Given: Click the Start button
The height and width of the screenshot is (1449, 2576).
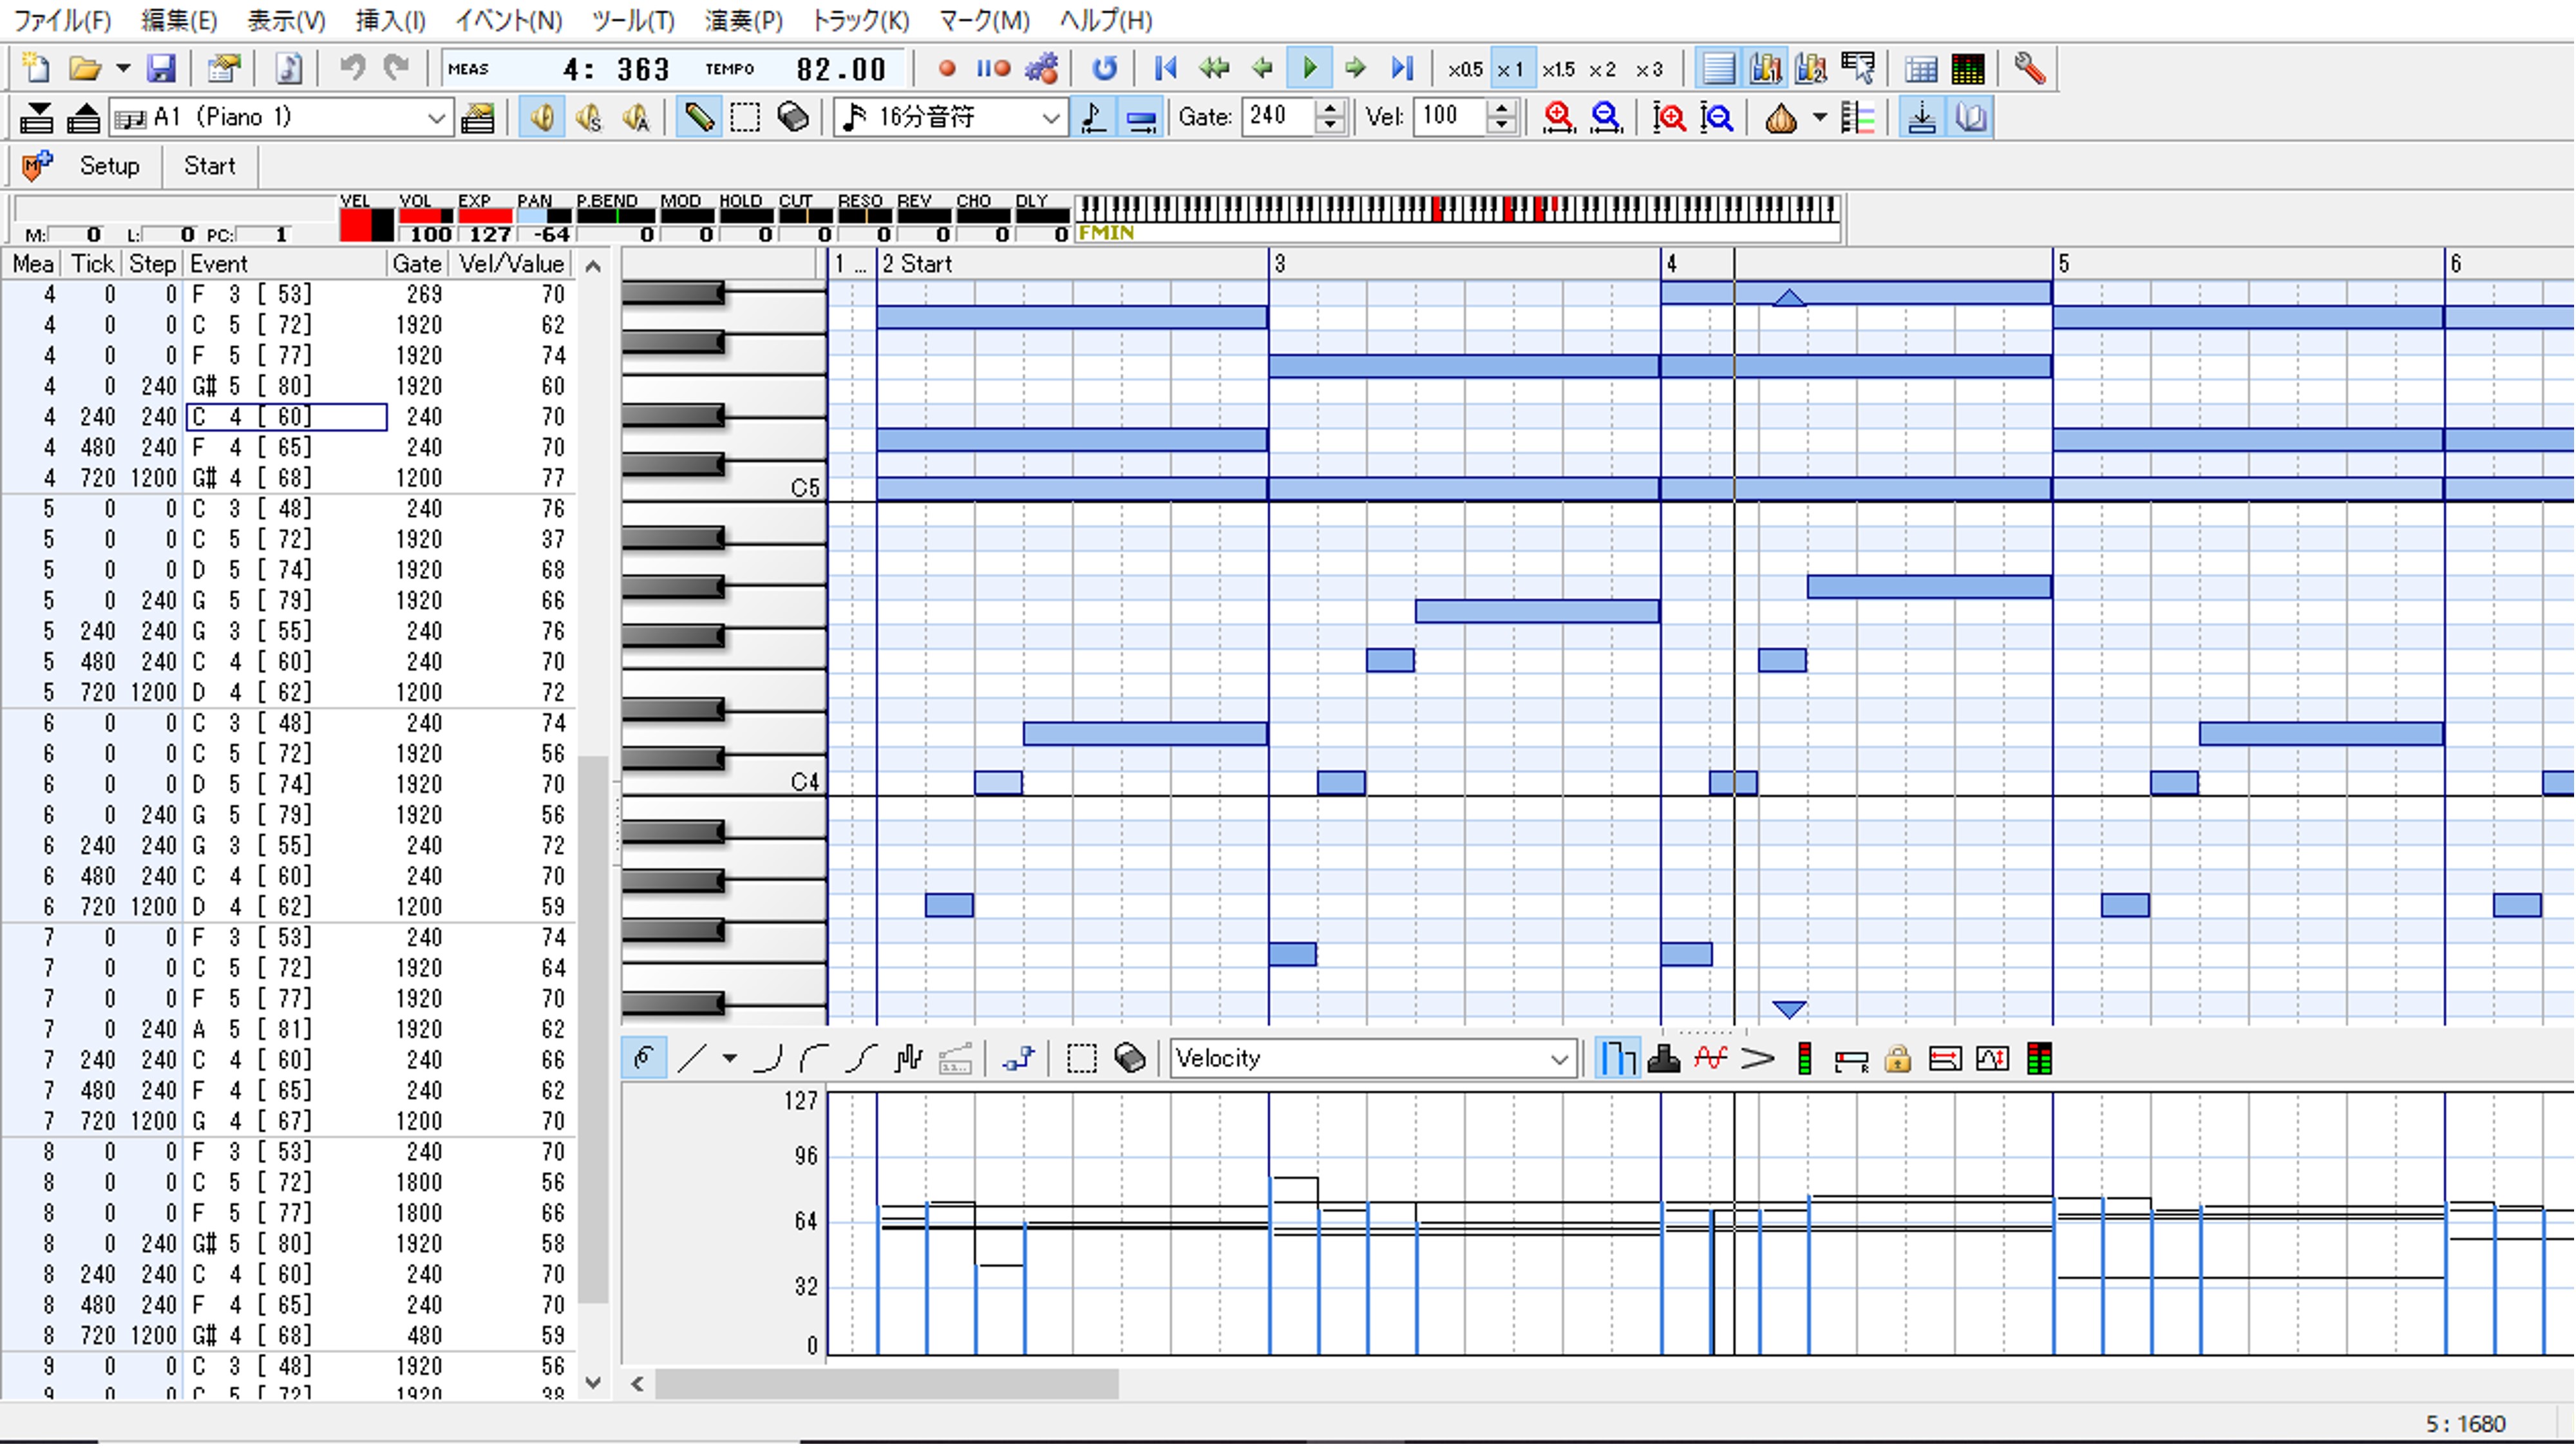Looking at the screenshot, I should click(209, 166).
